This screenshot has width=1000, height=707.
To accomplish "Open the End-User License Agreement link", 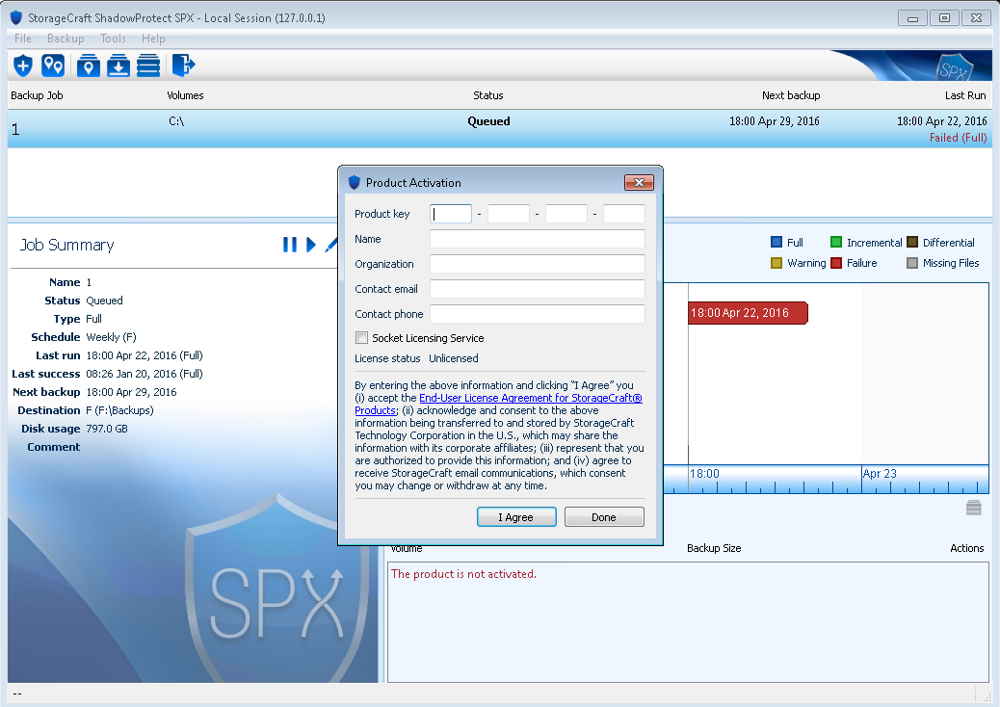I will point(530,398).
